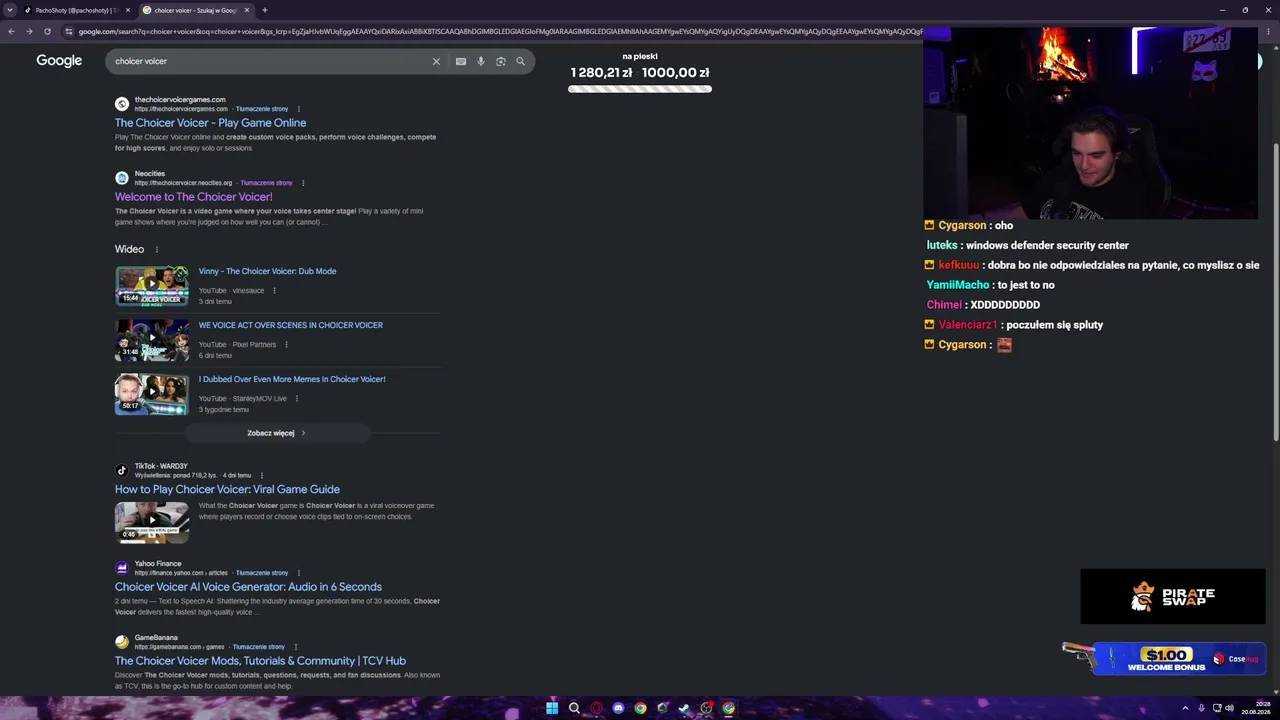1280x720 pixels.
Task: Open How to Play Choicer Voicer: Viral Game Guide
Action: click(x=227, y=489)
